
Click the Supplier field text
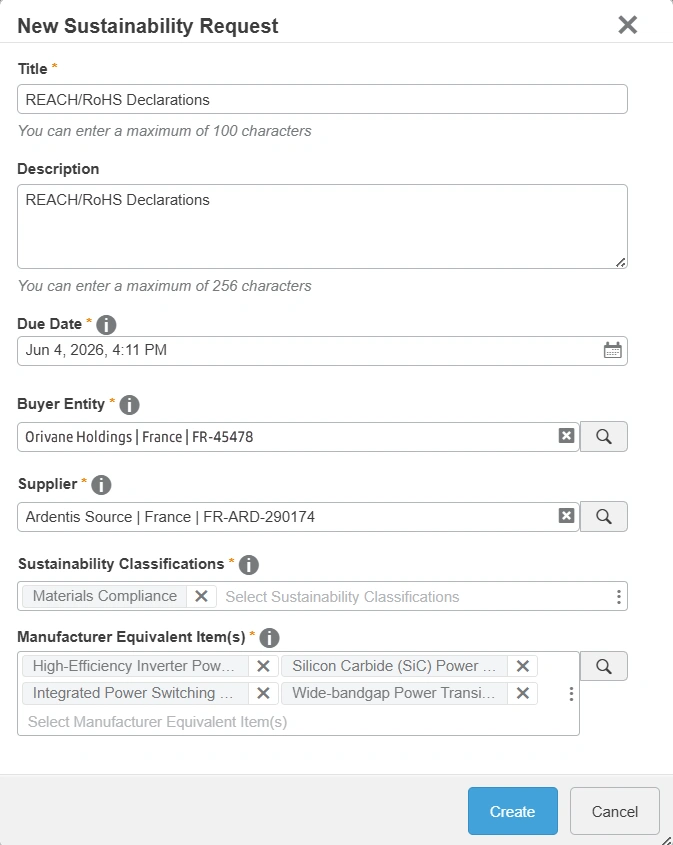(x=170, y=517)
